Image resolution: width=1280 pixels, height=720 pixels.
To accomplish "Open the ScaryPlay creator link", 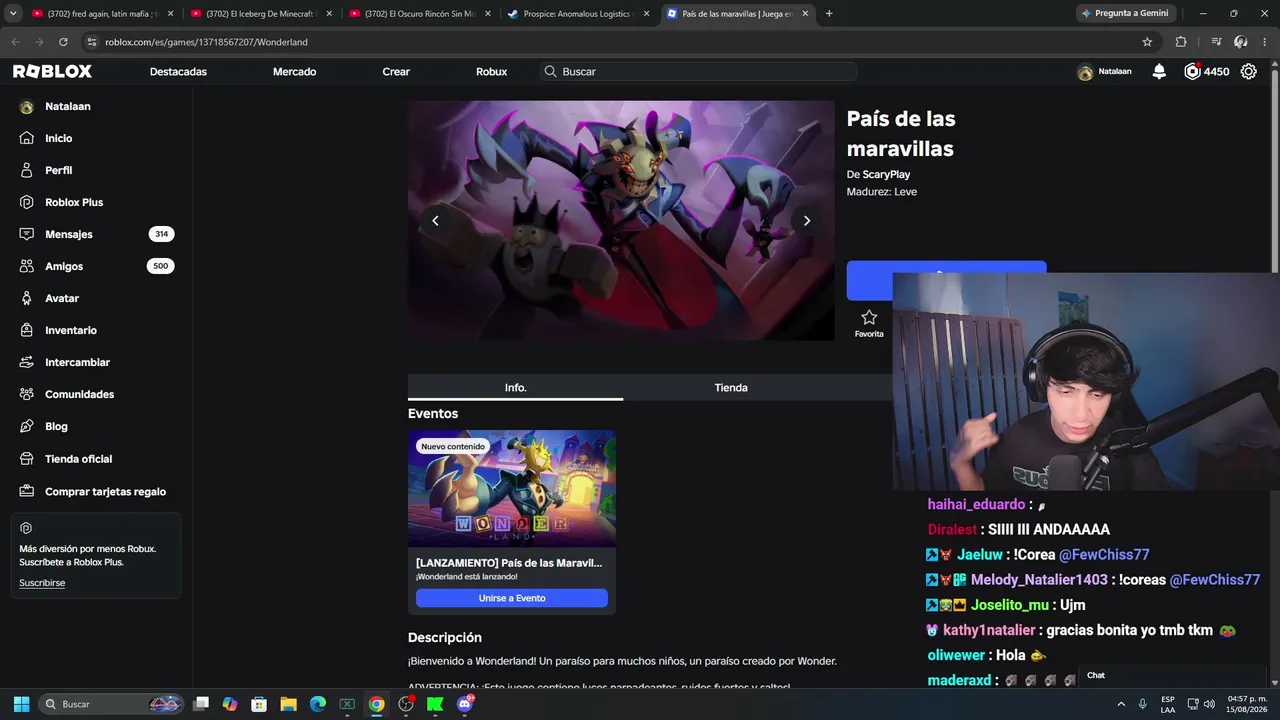I will coord(886,174).
